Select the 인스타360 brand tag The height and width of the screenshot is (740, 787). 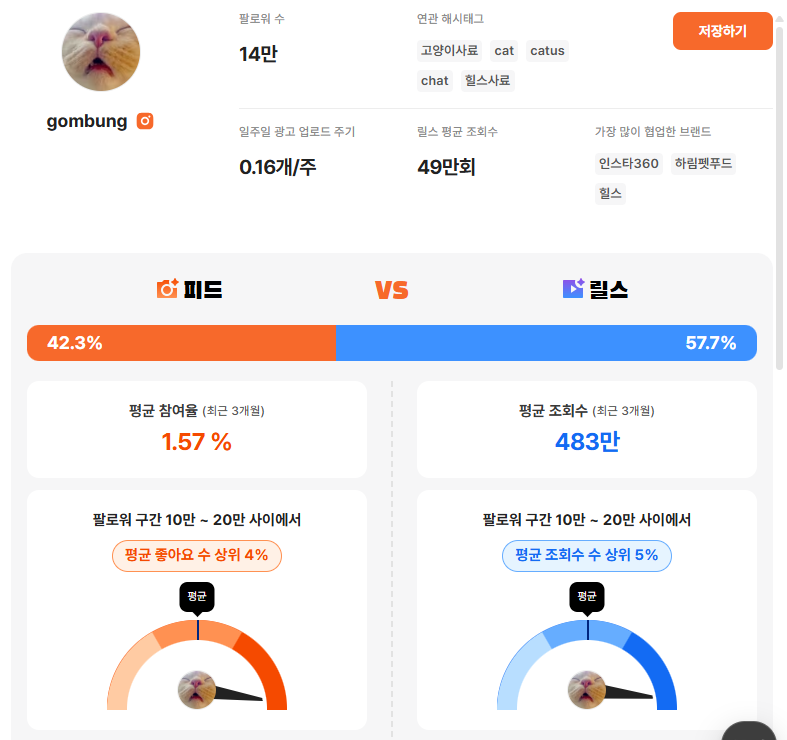pos(629,164)
